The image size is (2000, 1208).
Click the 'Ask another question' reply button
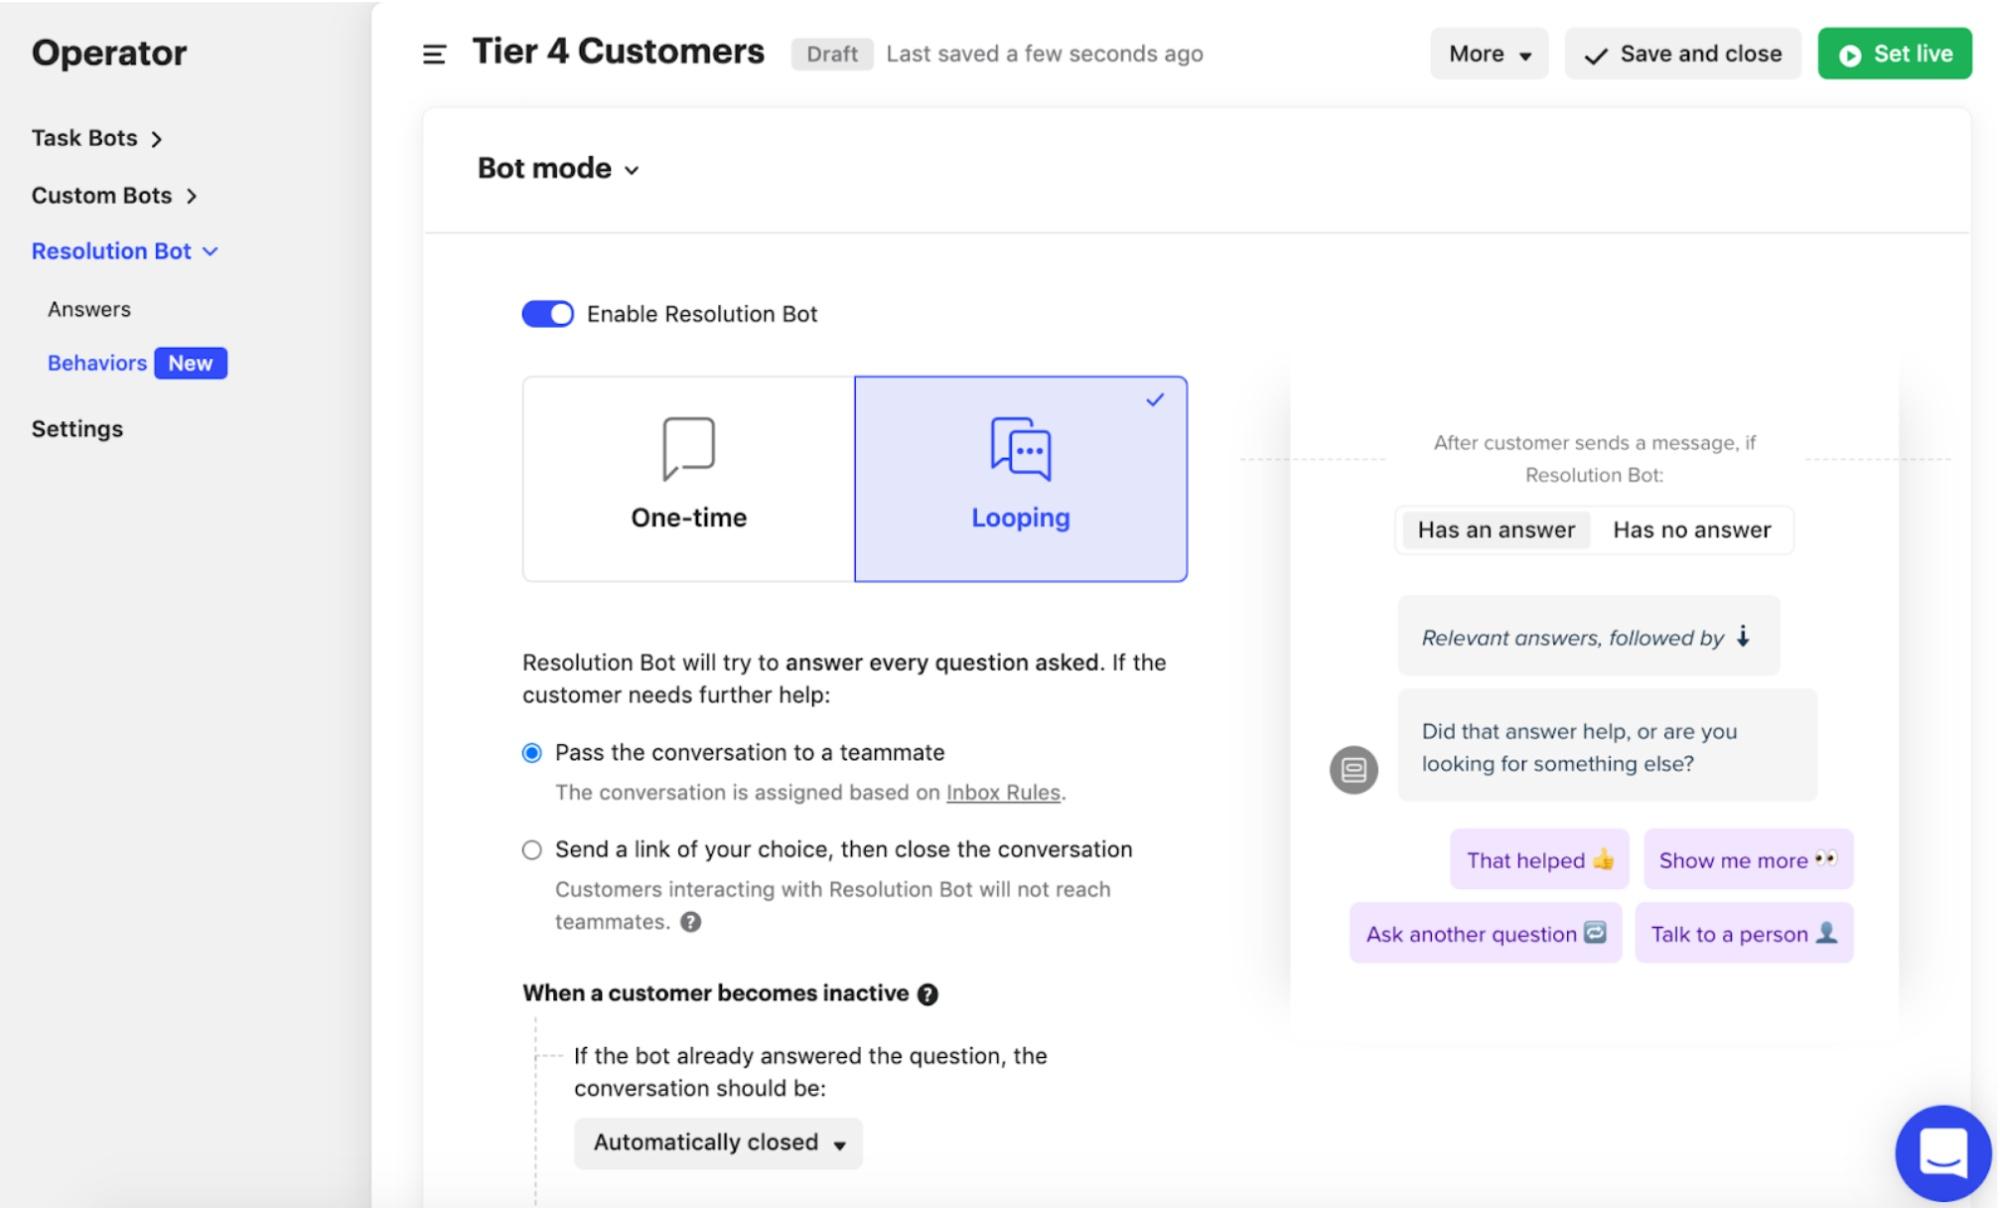(1486, 933)
